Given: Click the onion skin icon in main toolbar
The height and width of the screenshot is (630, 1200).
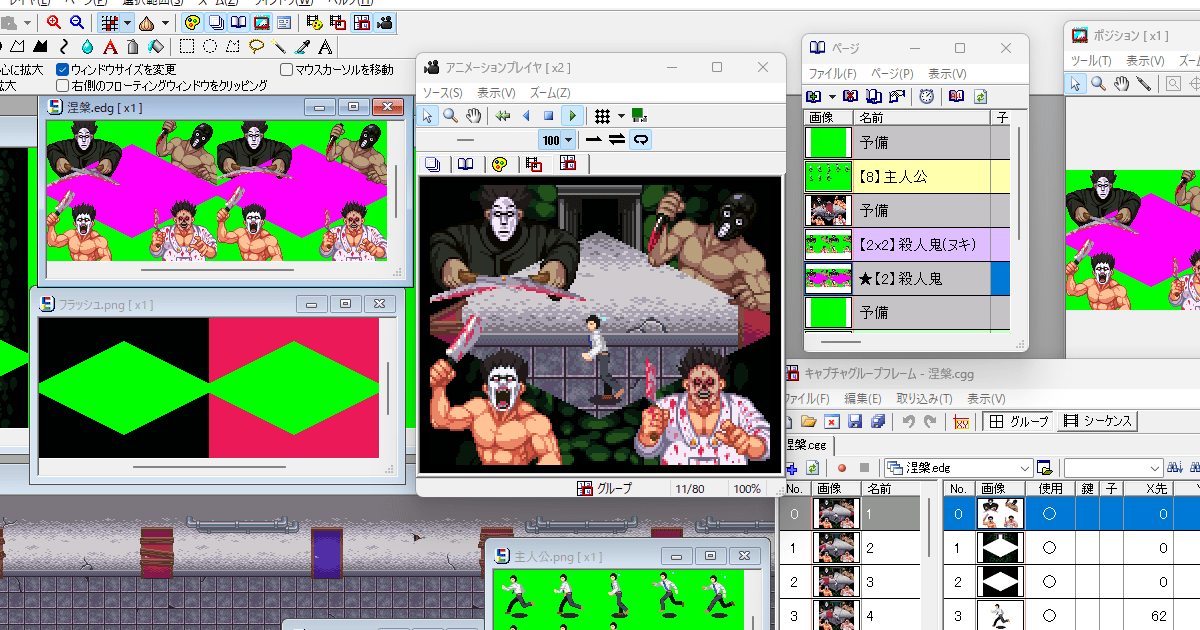Looking at the screenshot, I should [x=146, y=22].
